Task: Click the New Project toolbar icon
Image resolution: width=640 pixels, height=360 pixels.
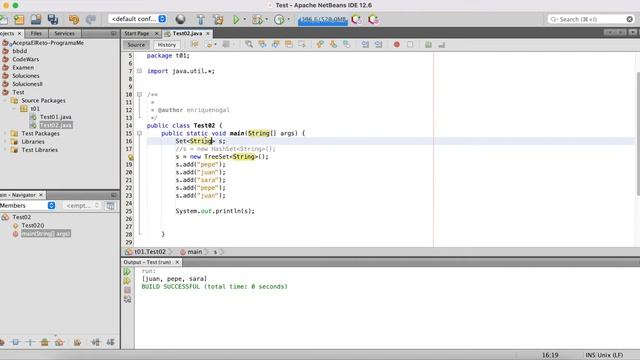Action: coord(19,19)
